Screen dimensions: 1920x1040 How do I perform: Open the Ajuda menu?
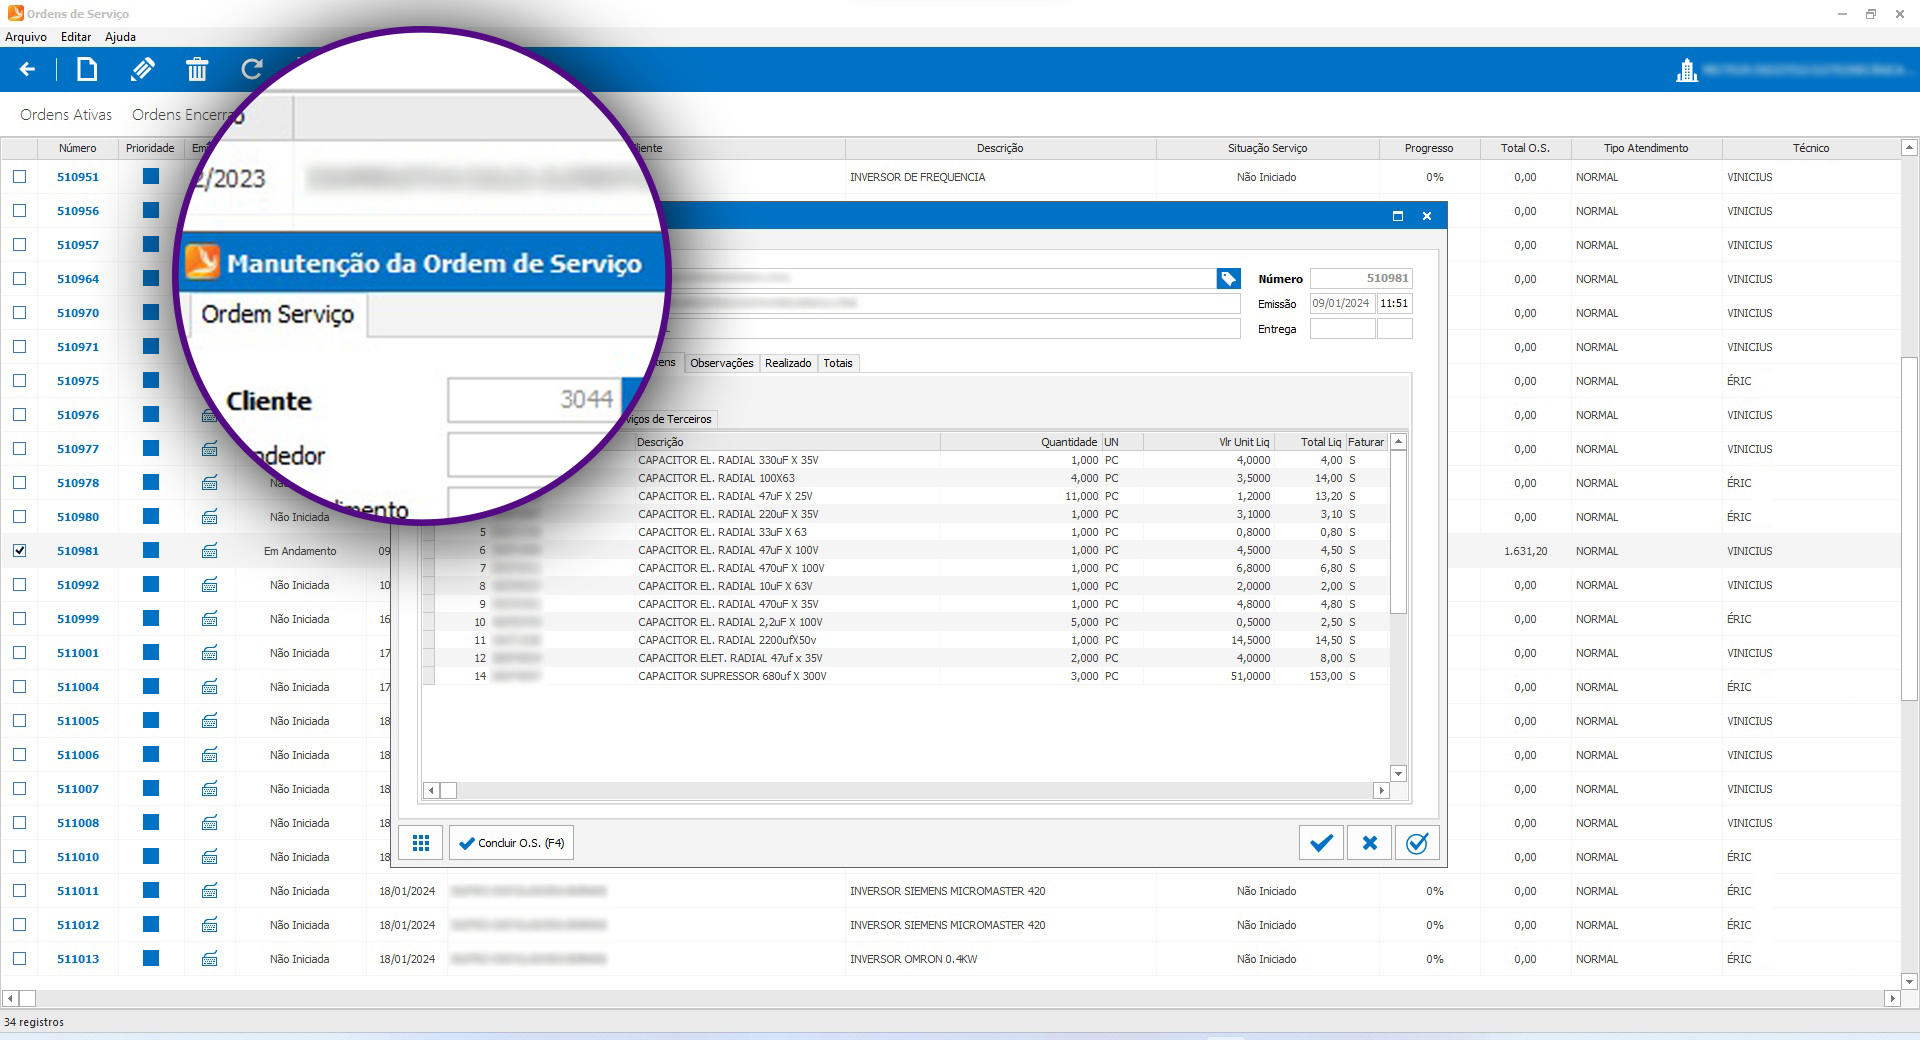pyautogui.click(x=120, y=37)
